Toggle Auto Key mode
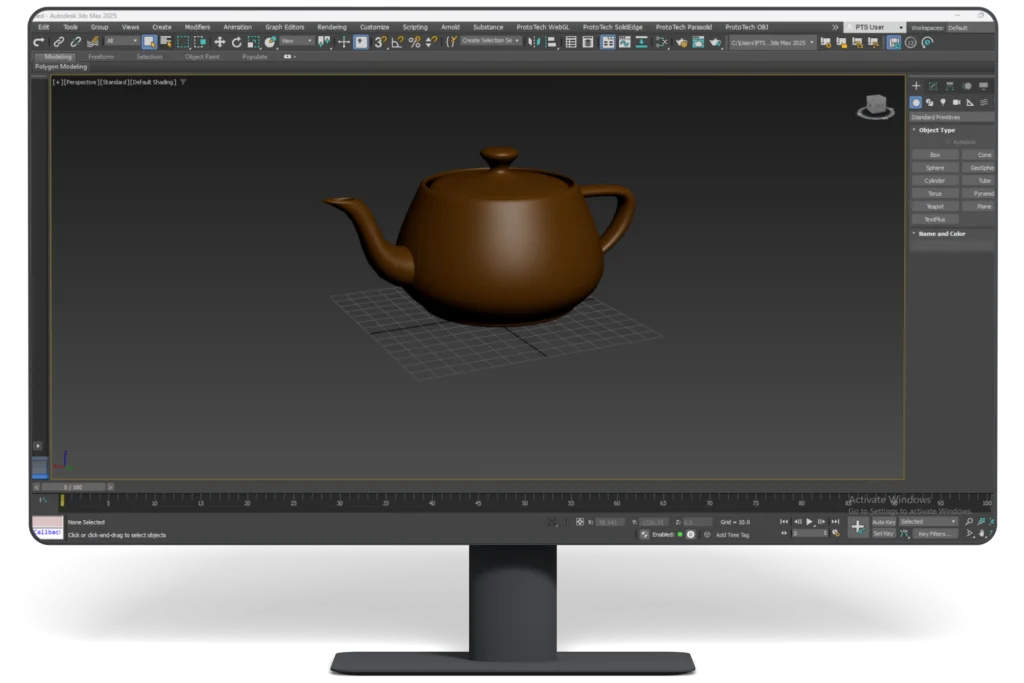The image size is (1024, 683). click(x=884, y=522)
